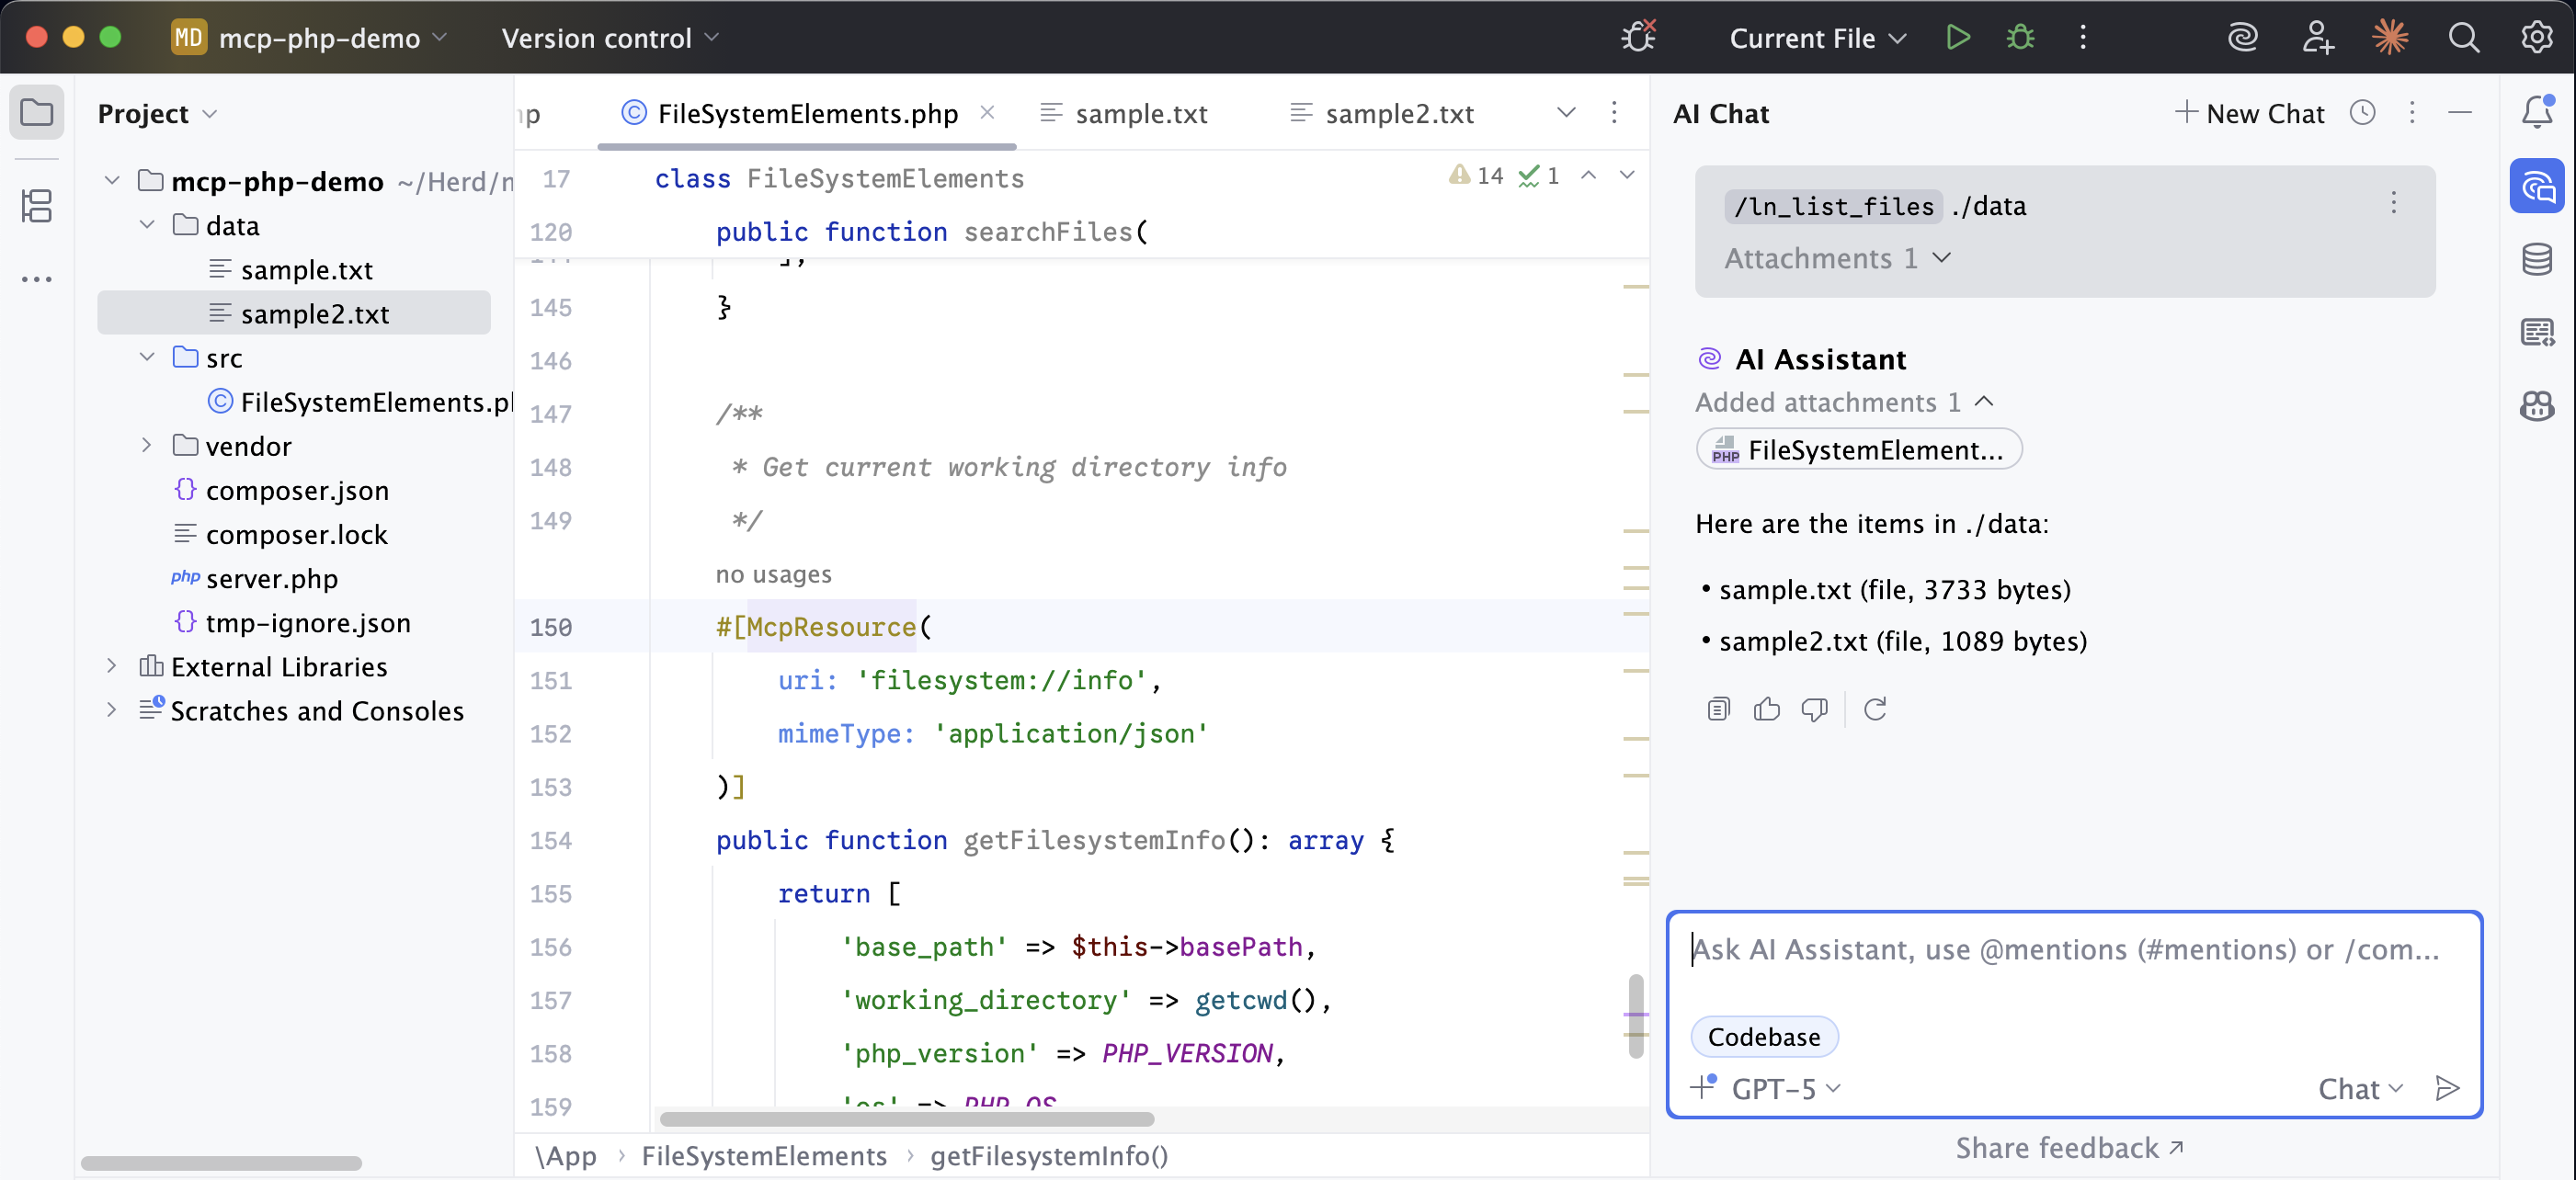
Task: Click the debug listener bug icon
Action: [x=1638, y=37]
